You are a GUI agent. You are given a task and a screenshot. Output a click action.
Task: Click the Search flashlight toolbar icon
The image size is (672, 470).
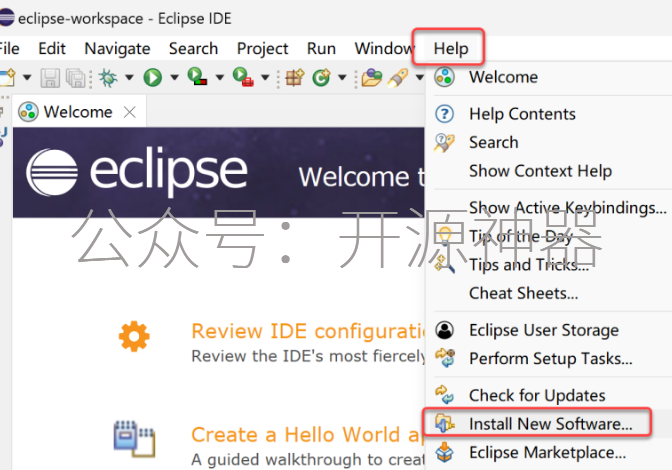398,78
